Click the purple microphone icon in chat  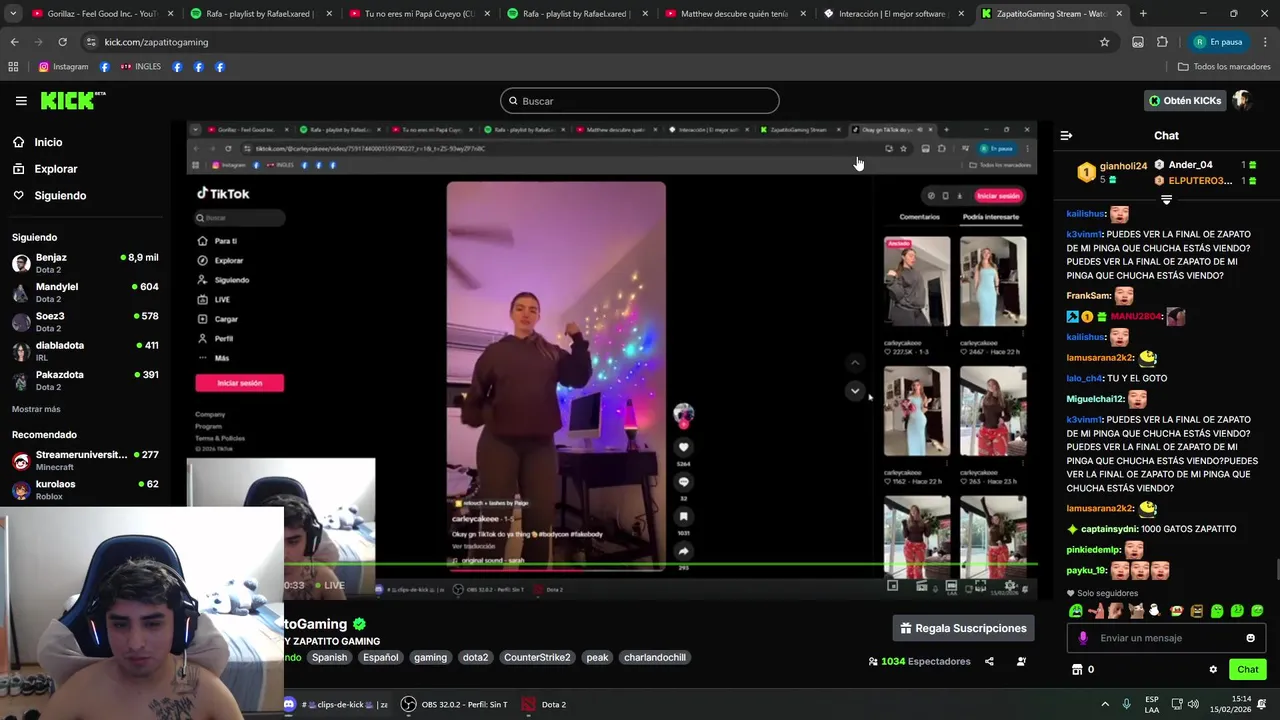1083,638
